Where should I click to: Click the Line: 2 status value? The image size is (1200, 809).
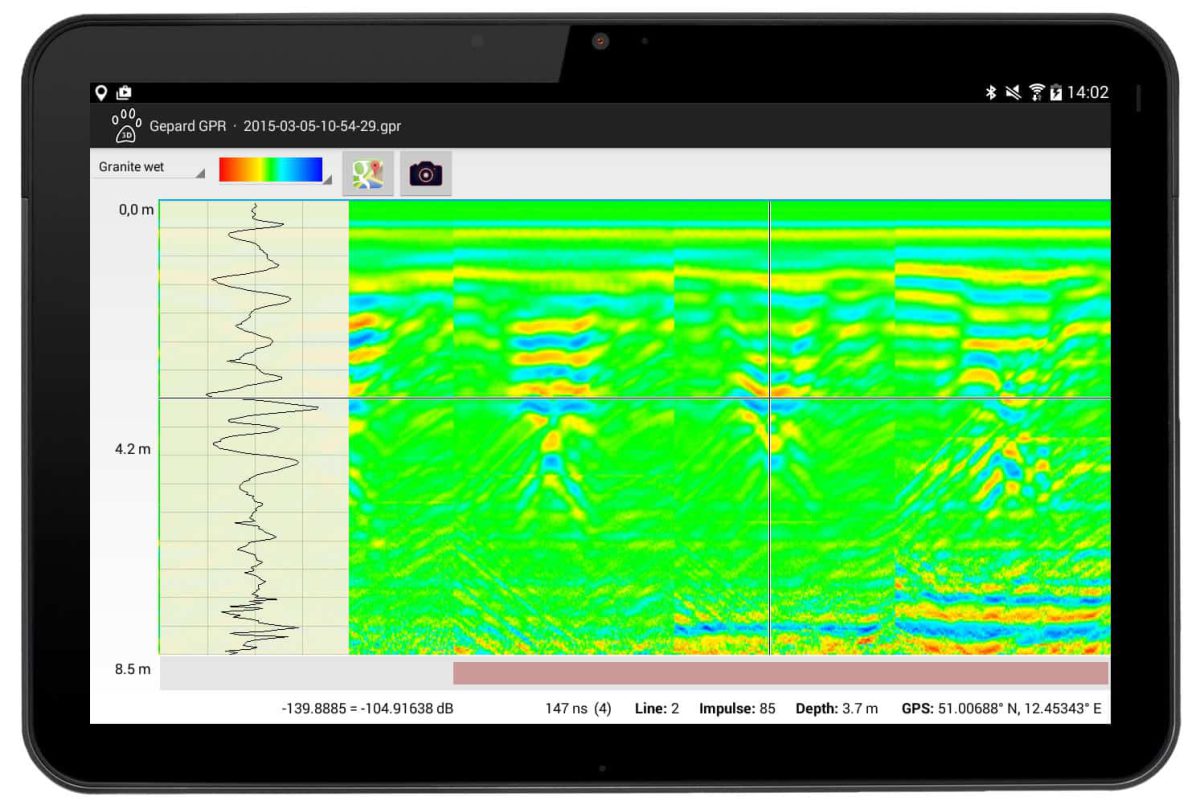657,709
